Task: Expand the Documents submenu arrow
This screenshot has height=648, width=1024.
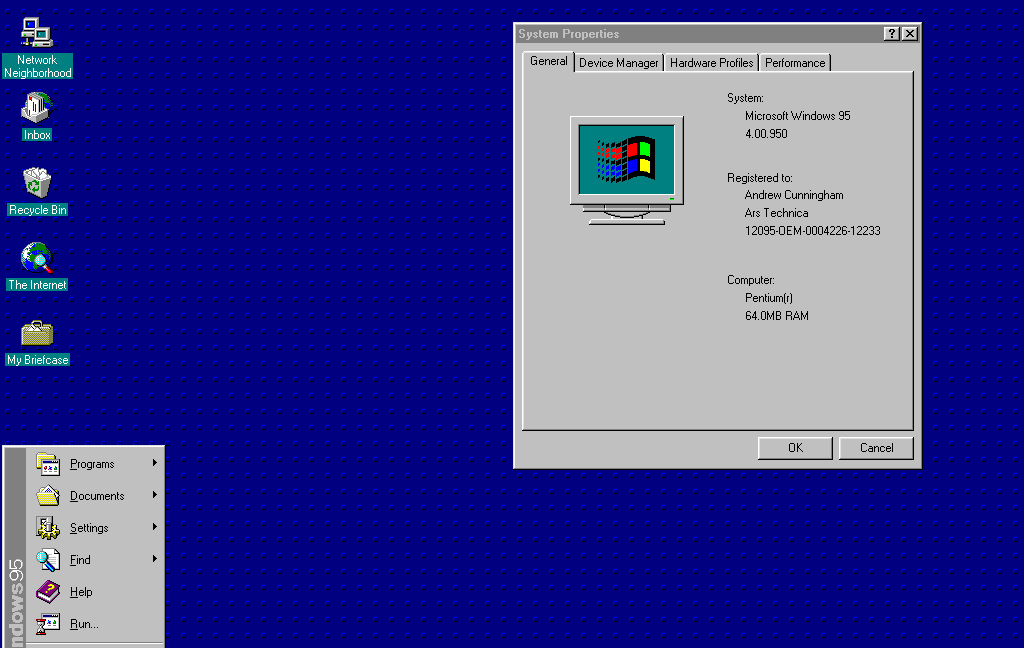Action: point(155,495)
